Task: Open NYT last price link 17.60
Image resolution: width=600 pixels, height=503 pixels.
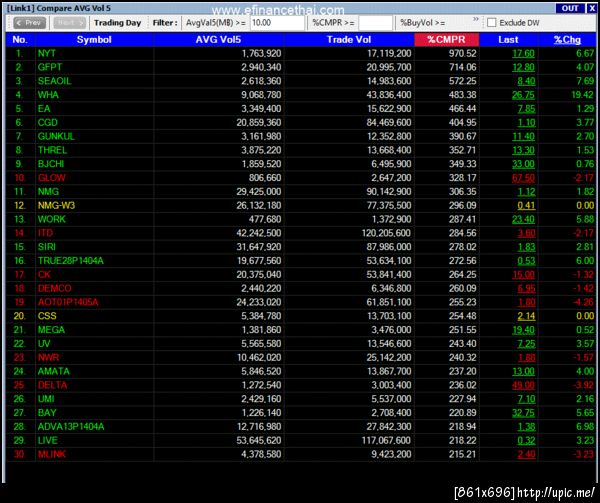Action: point(523,54)
